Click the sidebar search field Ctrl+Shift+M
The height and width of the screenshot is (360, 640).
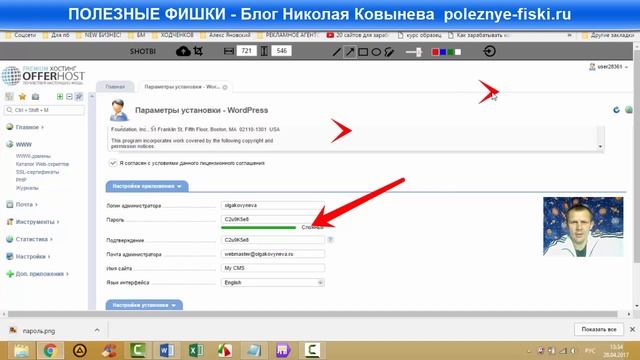click(44, 110)
